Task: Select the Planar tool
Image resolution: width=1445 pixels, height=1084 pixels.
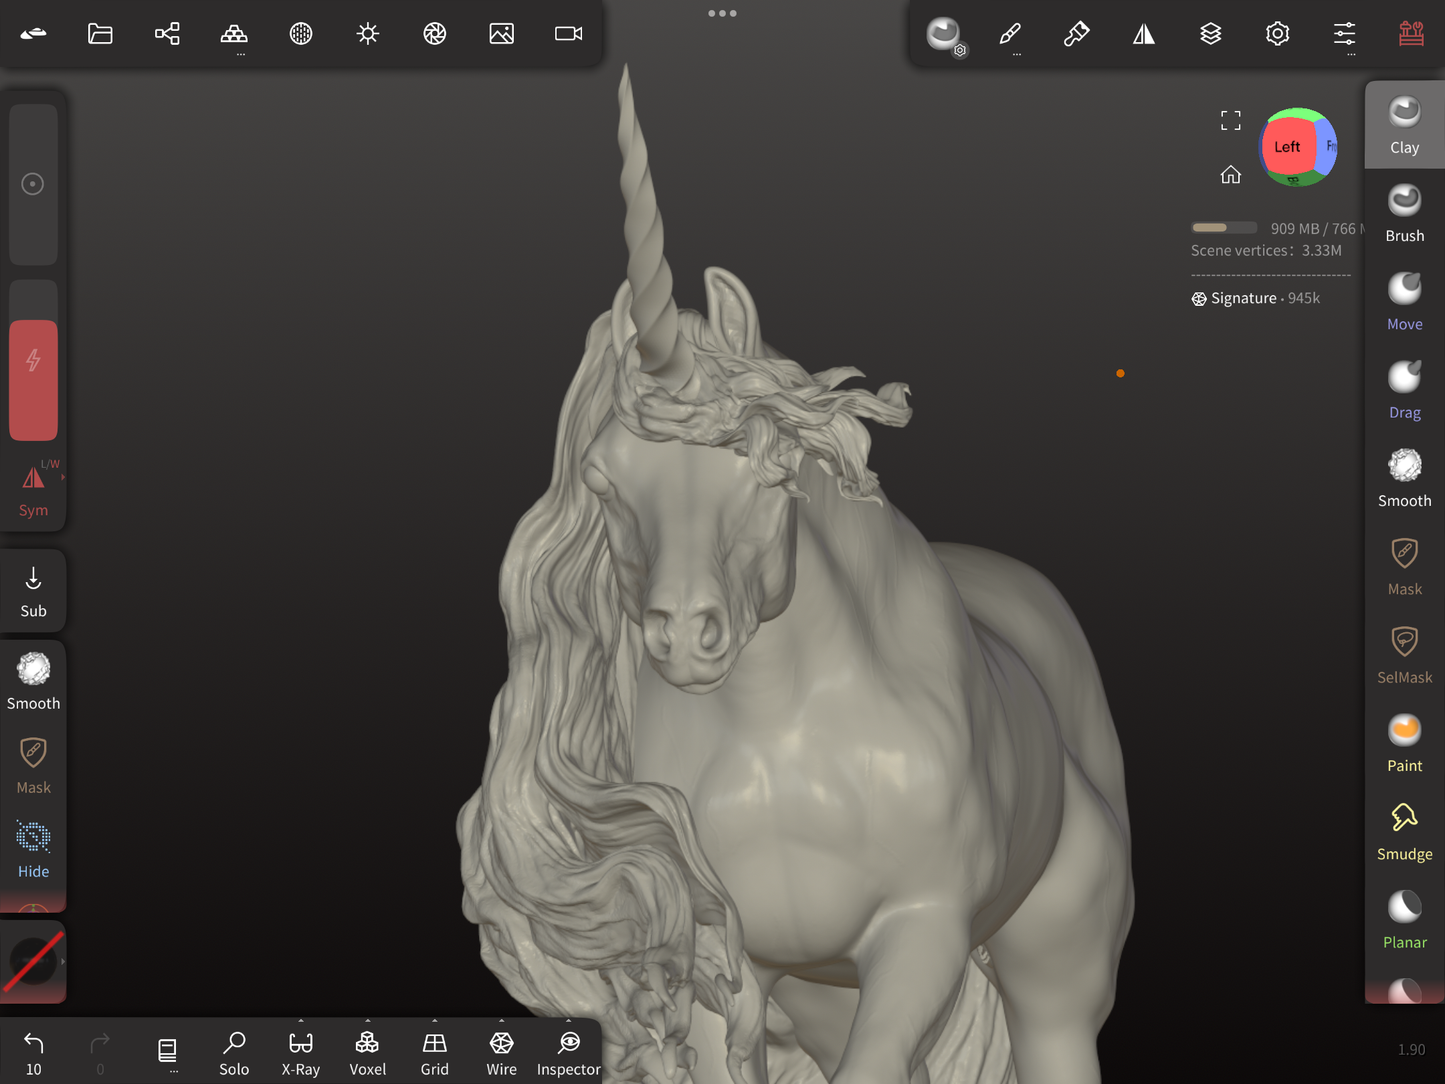Action: coord(1404,920)
